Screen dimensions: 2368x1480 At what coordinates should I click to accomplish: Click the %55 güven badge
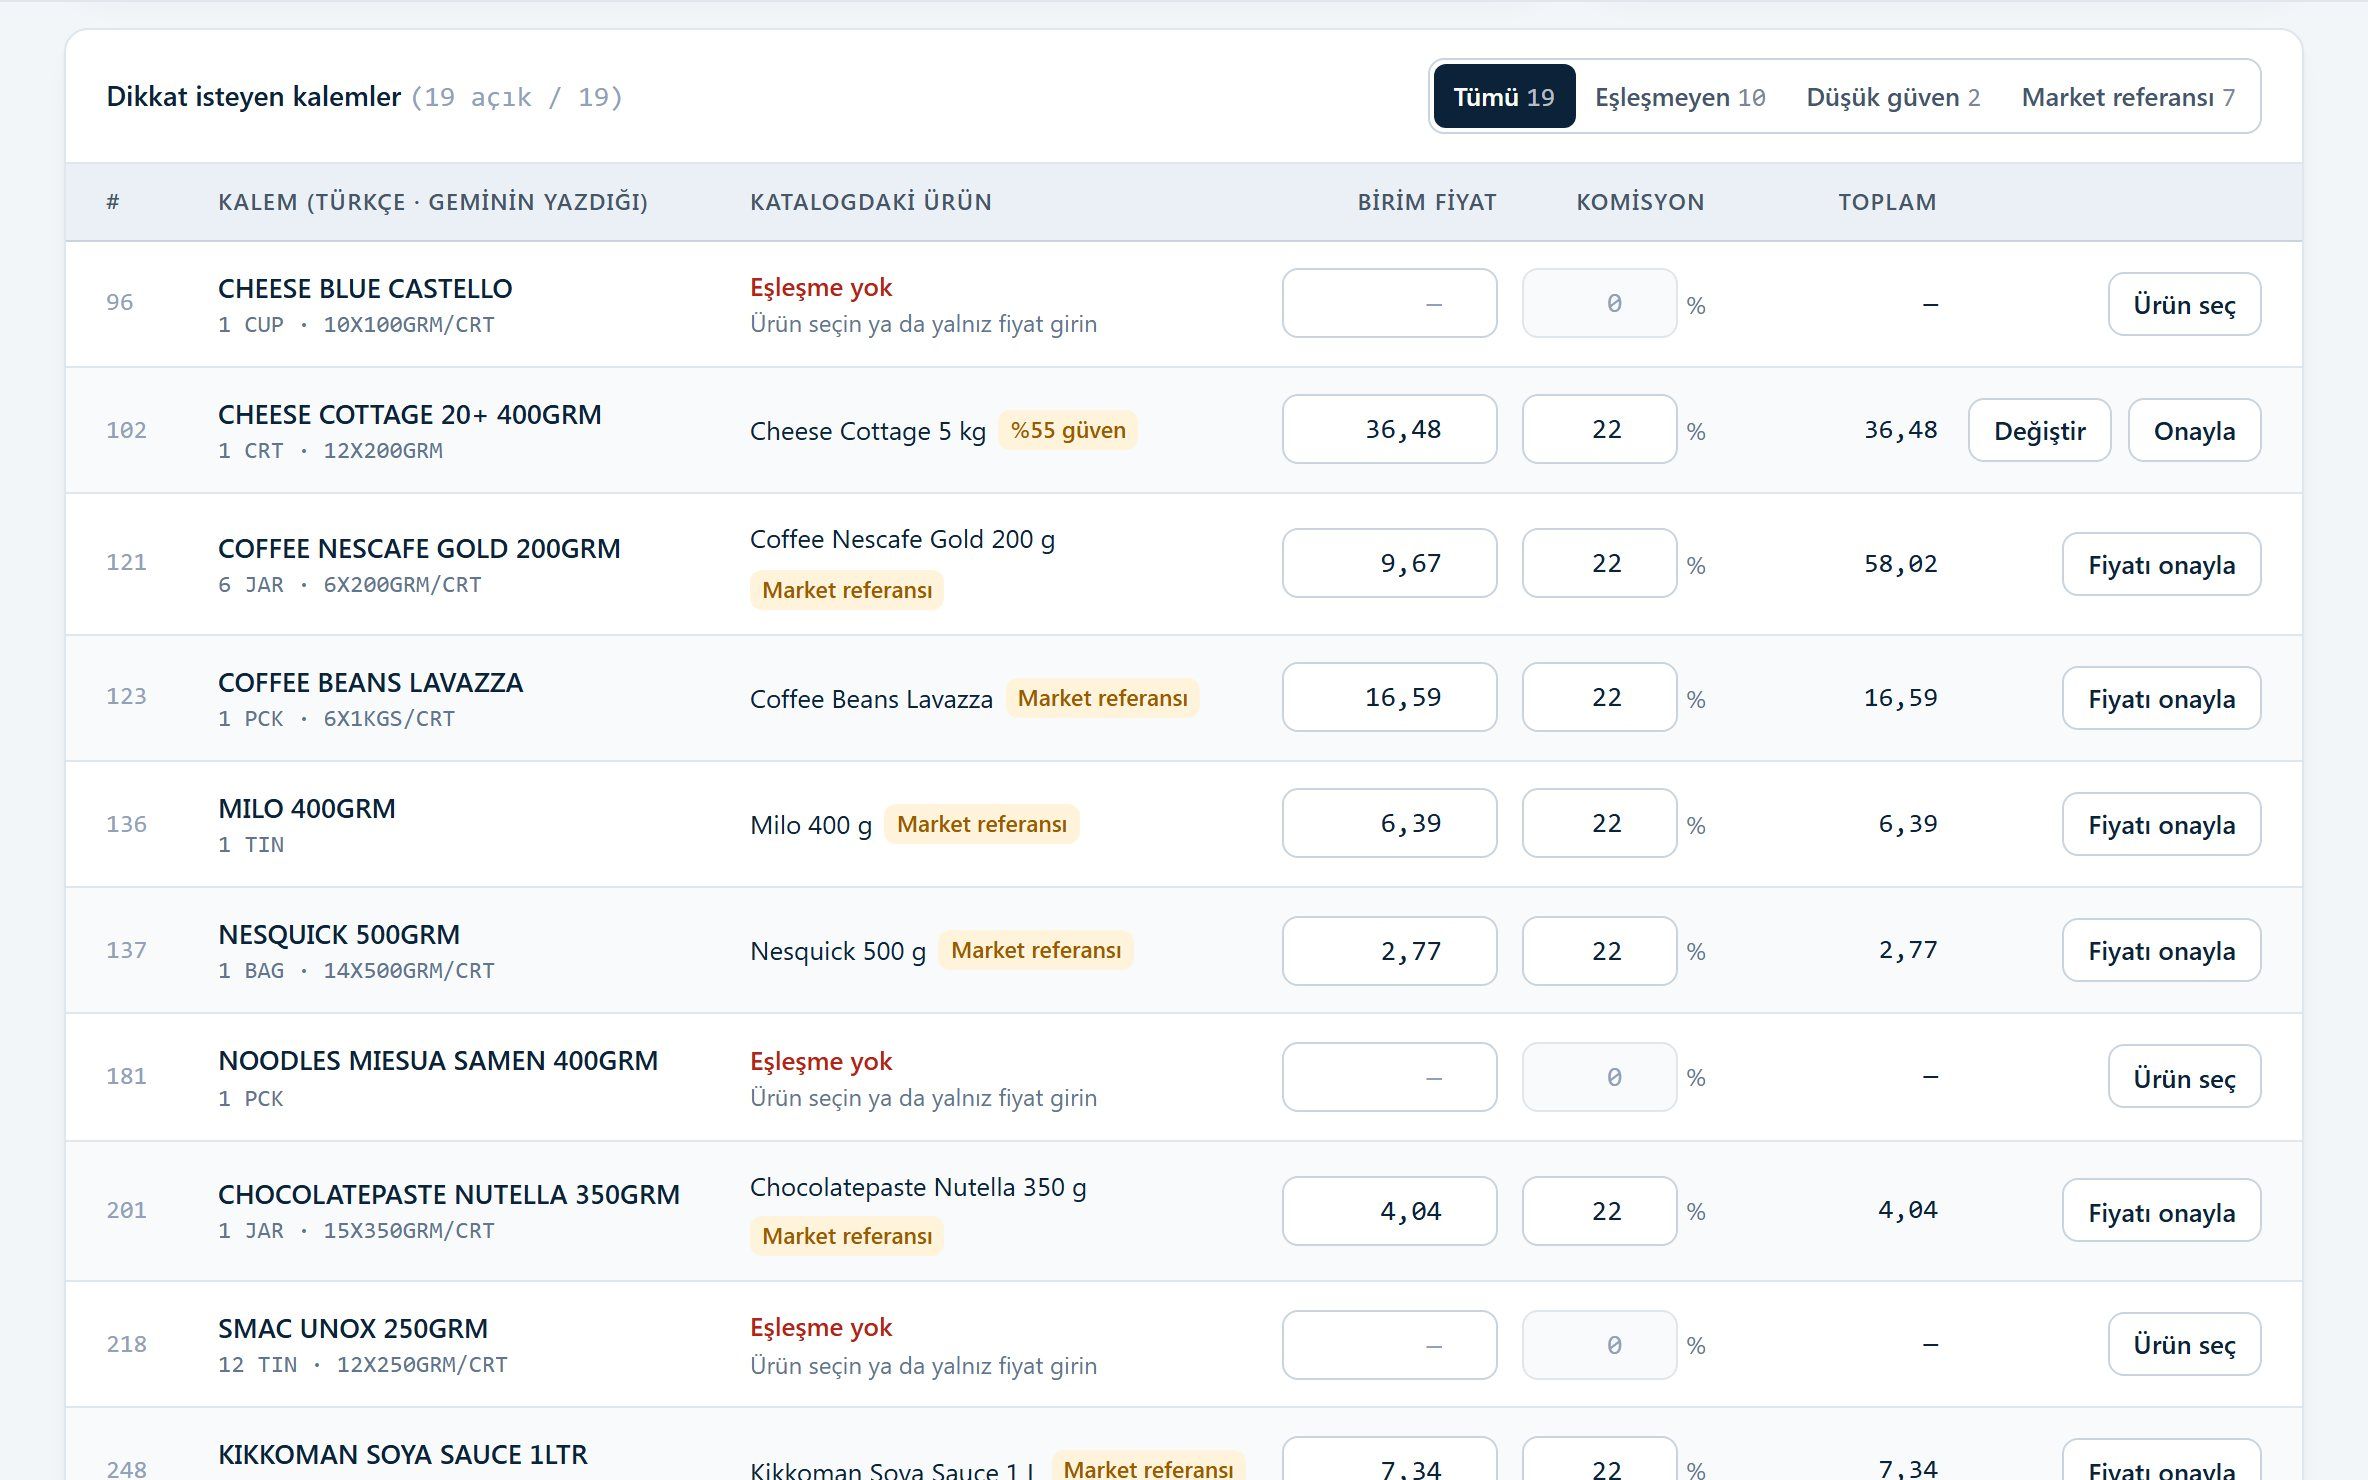(1068, 430)
